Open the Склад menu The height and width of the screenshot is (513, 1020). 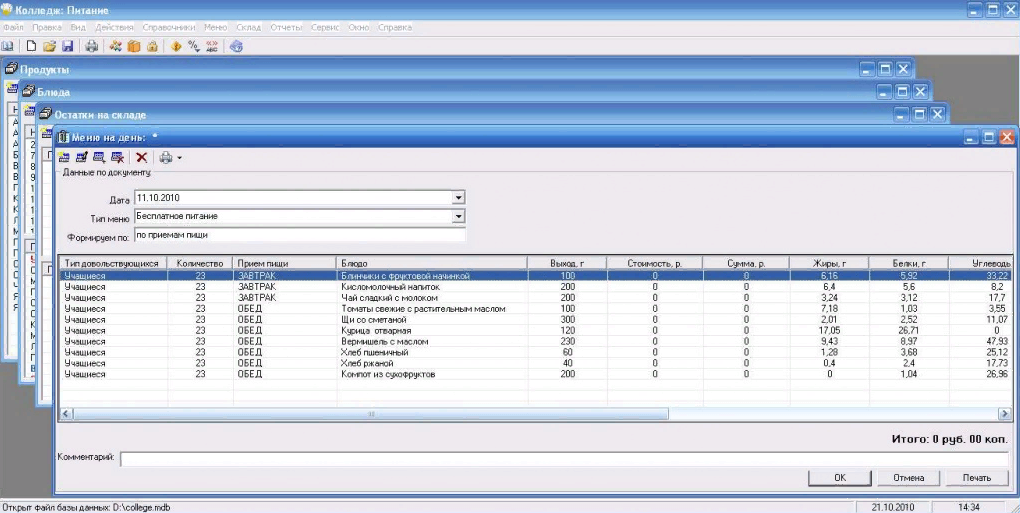[249, 27]
